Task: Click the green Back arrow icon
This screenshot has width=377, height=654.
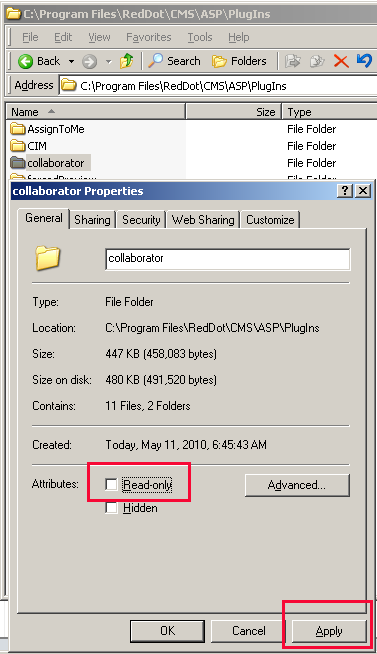Action: pos(25,61)
